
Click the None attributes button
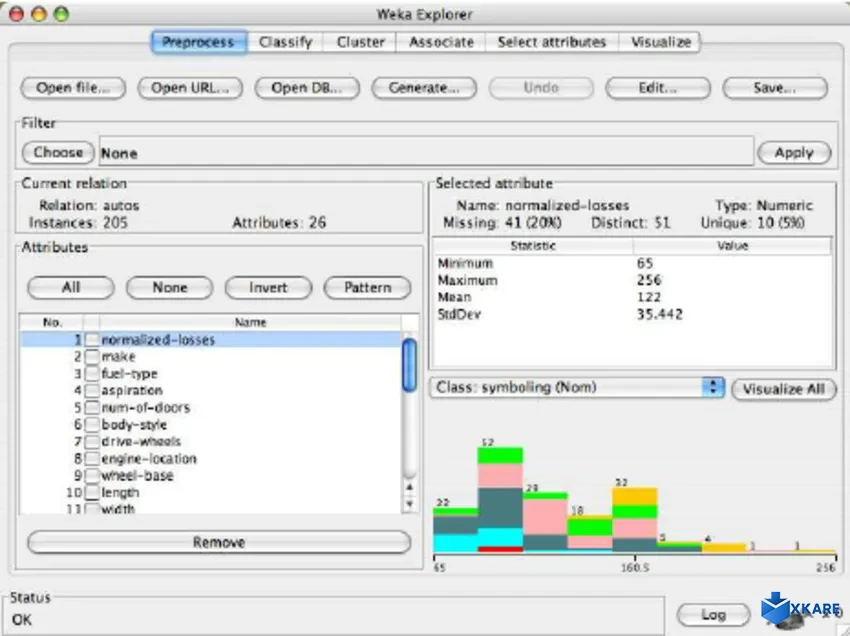[170, 287]
